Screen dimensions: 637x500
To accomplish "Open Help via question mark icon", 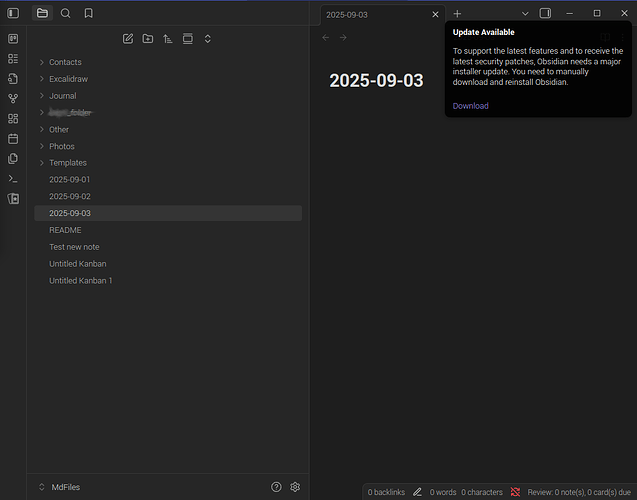I will point(276,487).
